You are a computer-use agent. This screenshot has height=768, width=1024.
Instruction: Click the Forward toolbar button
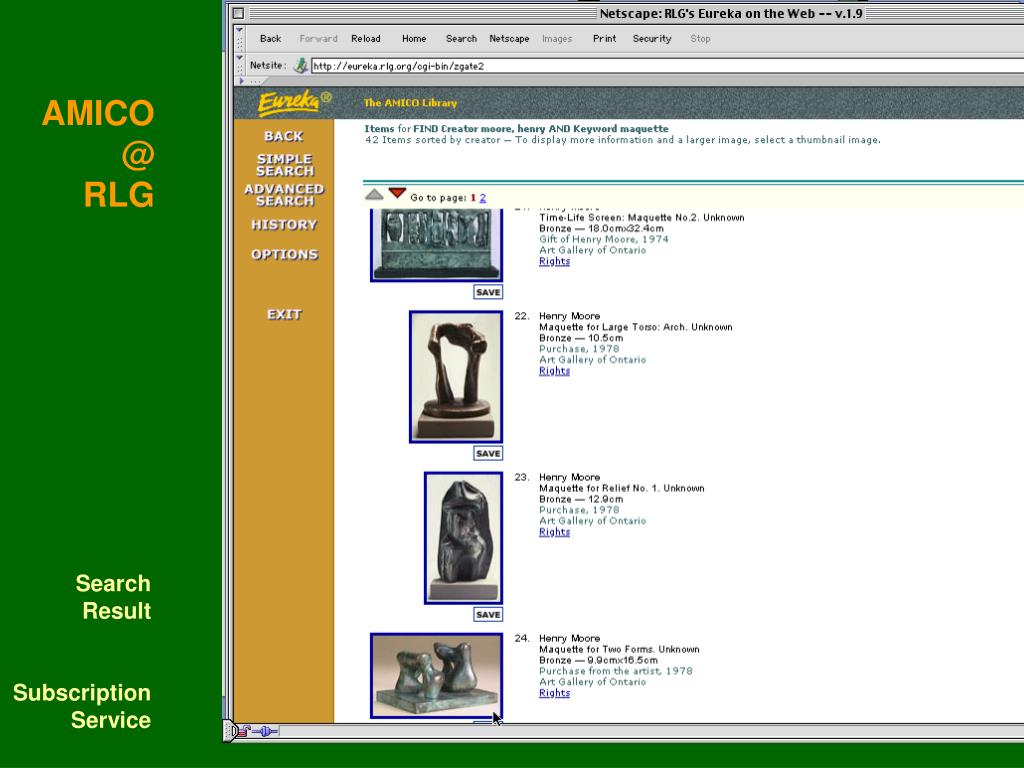(x=318, y=39)
